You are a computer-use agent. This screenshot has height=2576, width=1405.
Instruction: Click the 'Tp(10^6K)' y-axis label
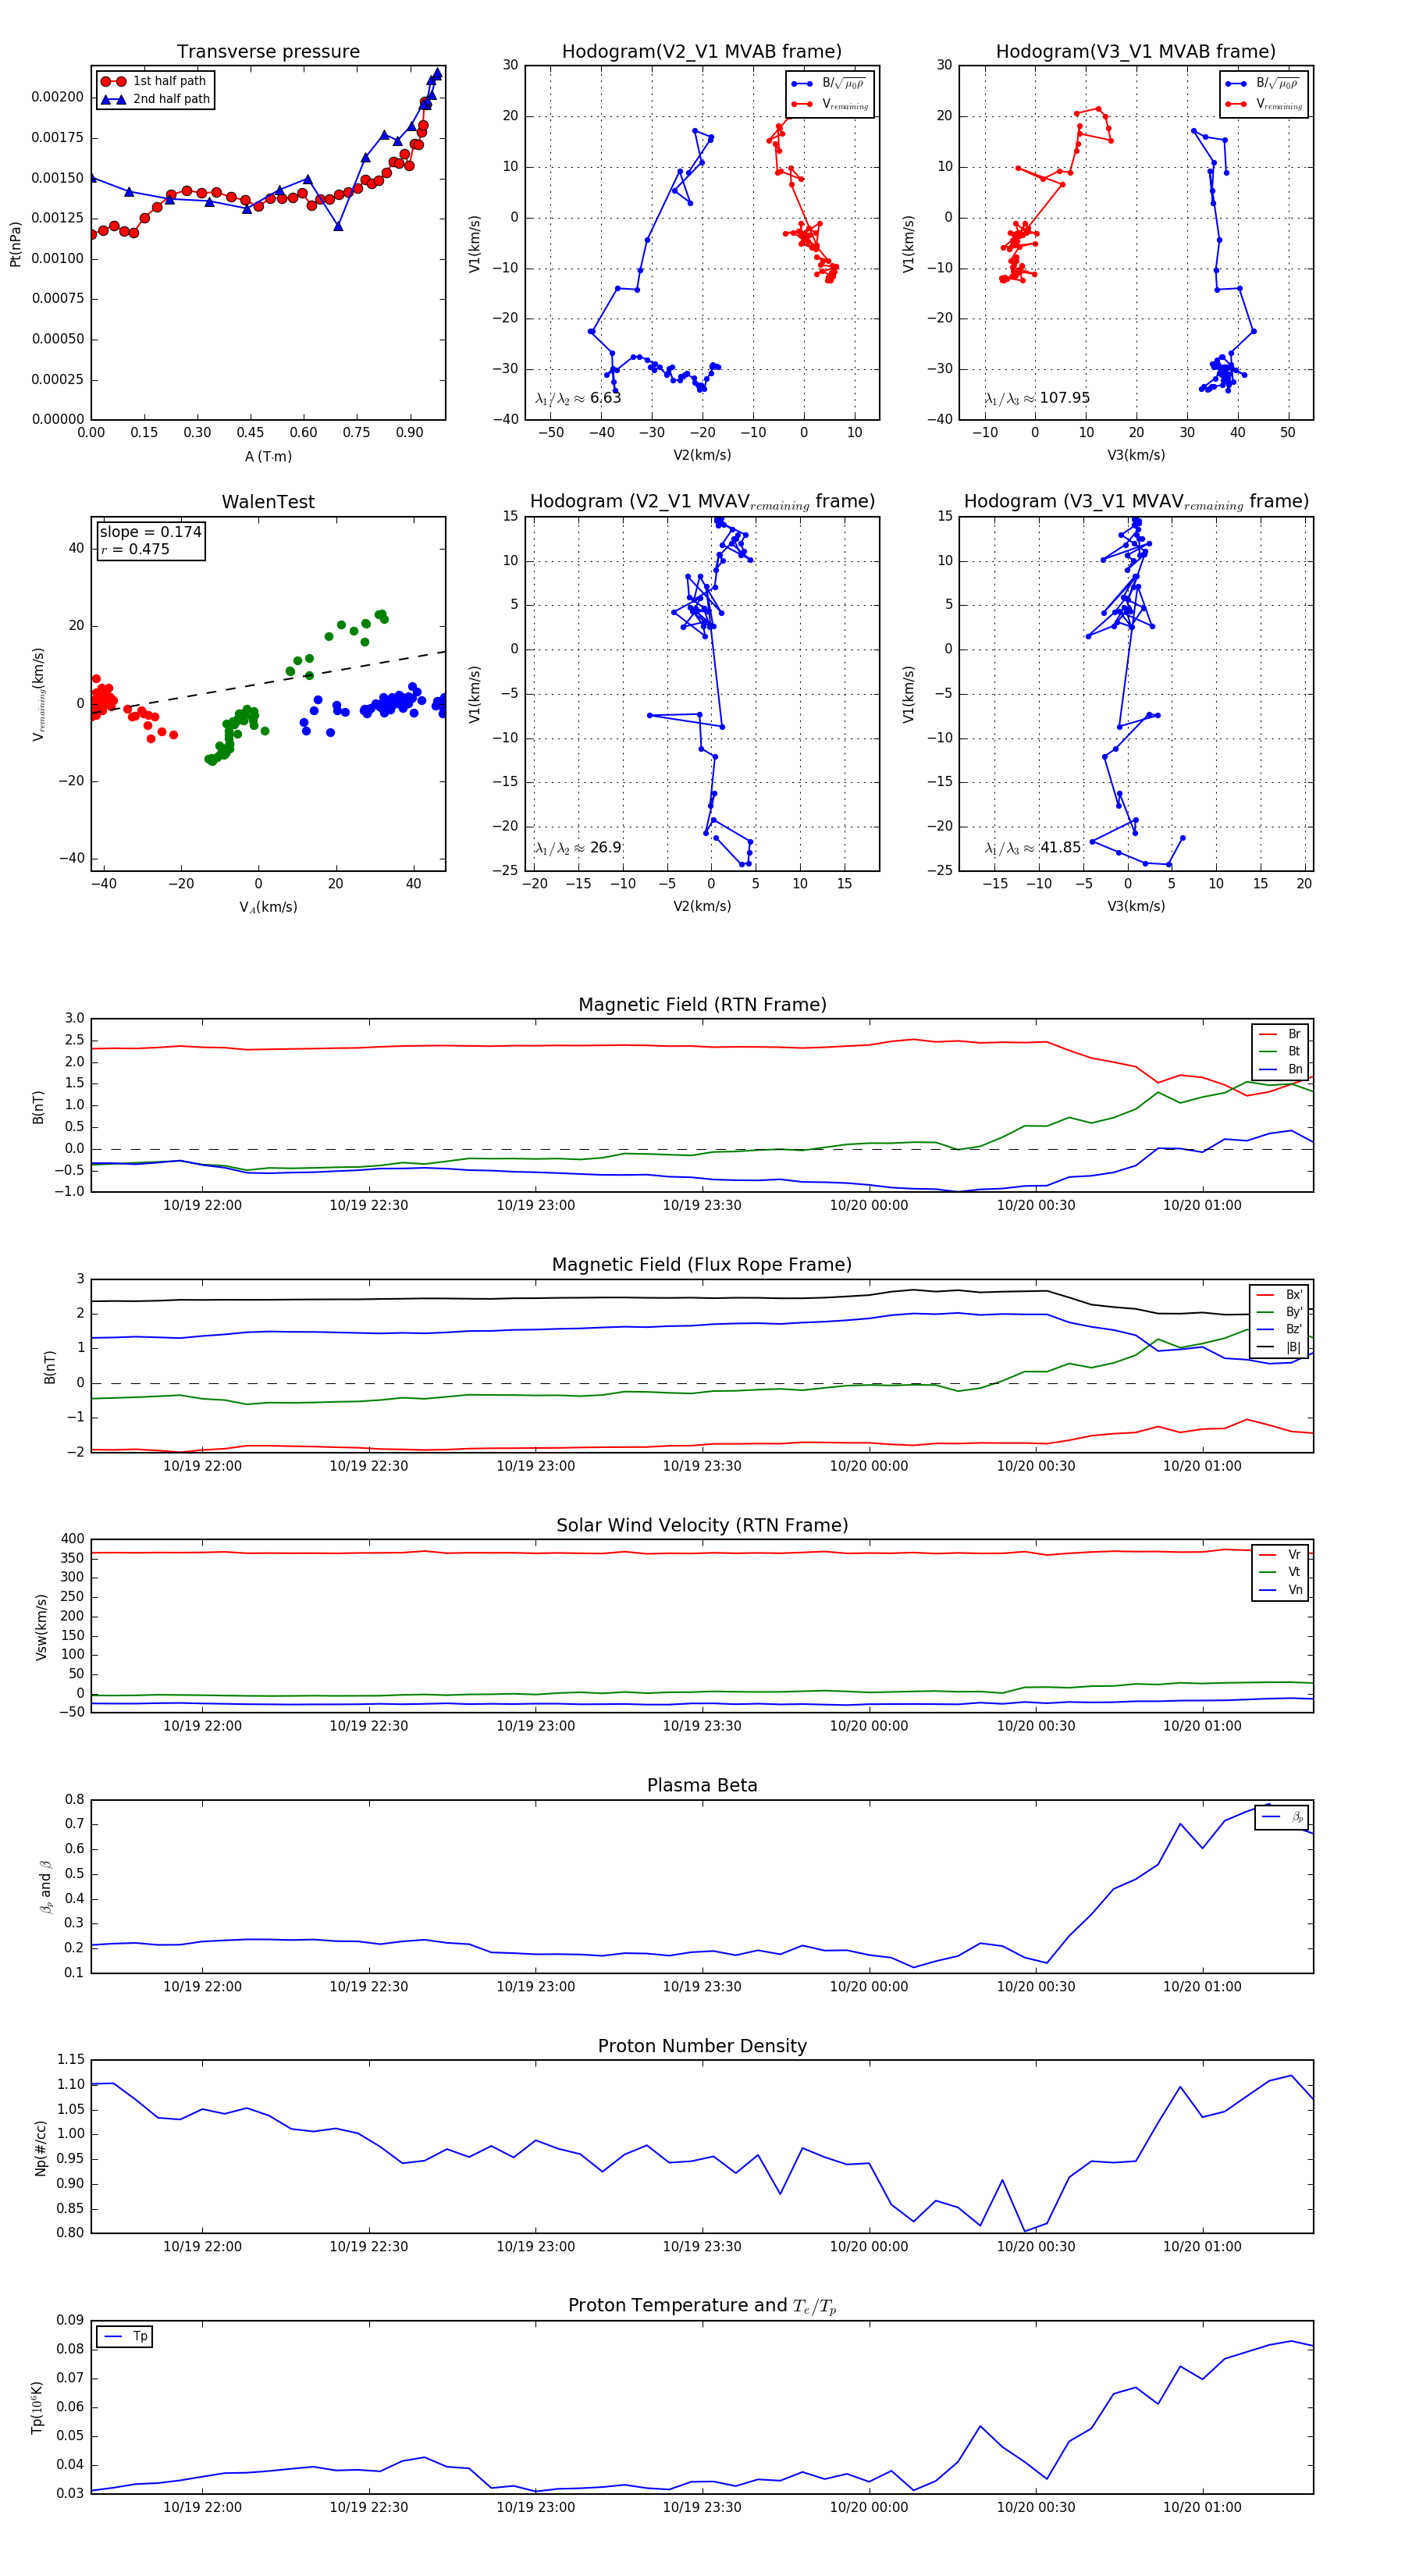[x=37, y=2408]
